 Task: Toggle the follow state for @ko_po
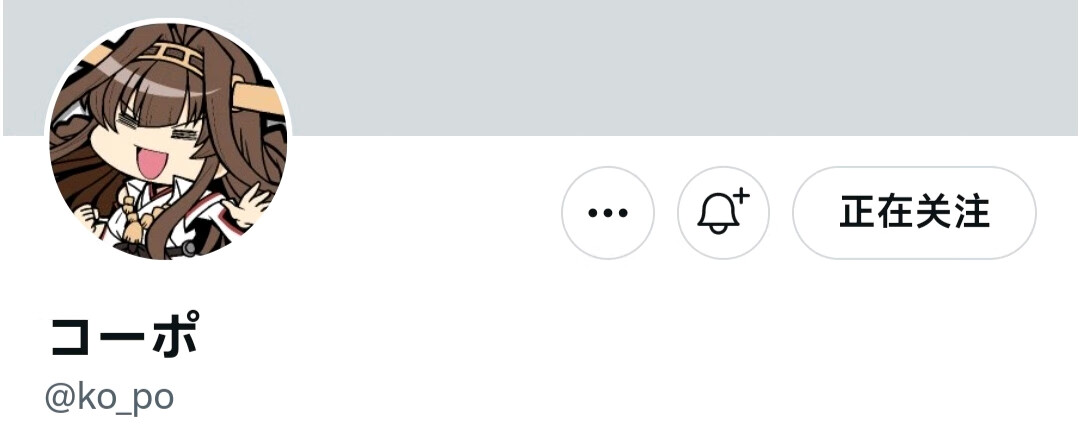point(914,213)
